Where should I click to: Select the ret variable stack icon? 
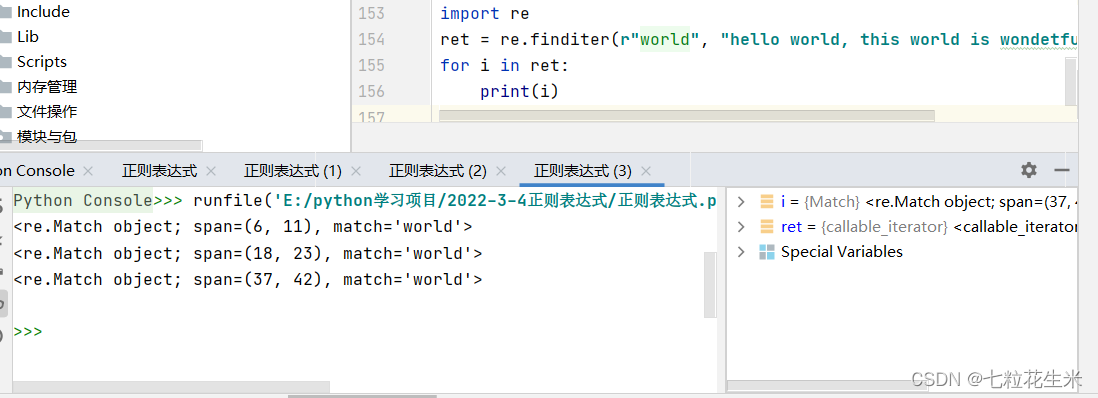pos(767,227)
